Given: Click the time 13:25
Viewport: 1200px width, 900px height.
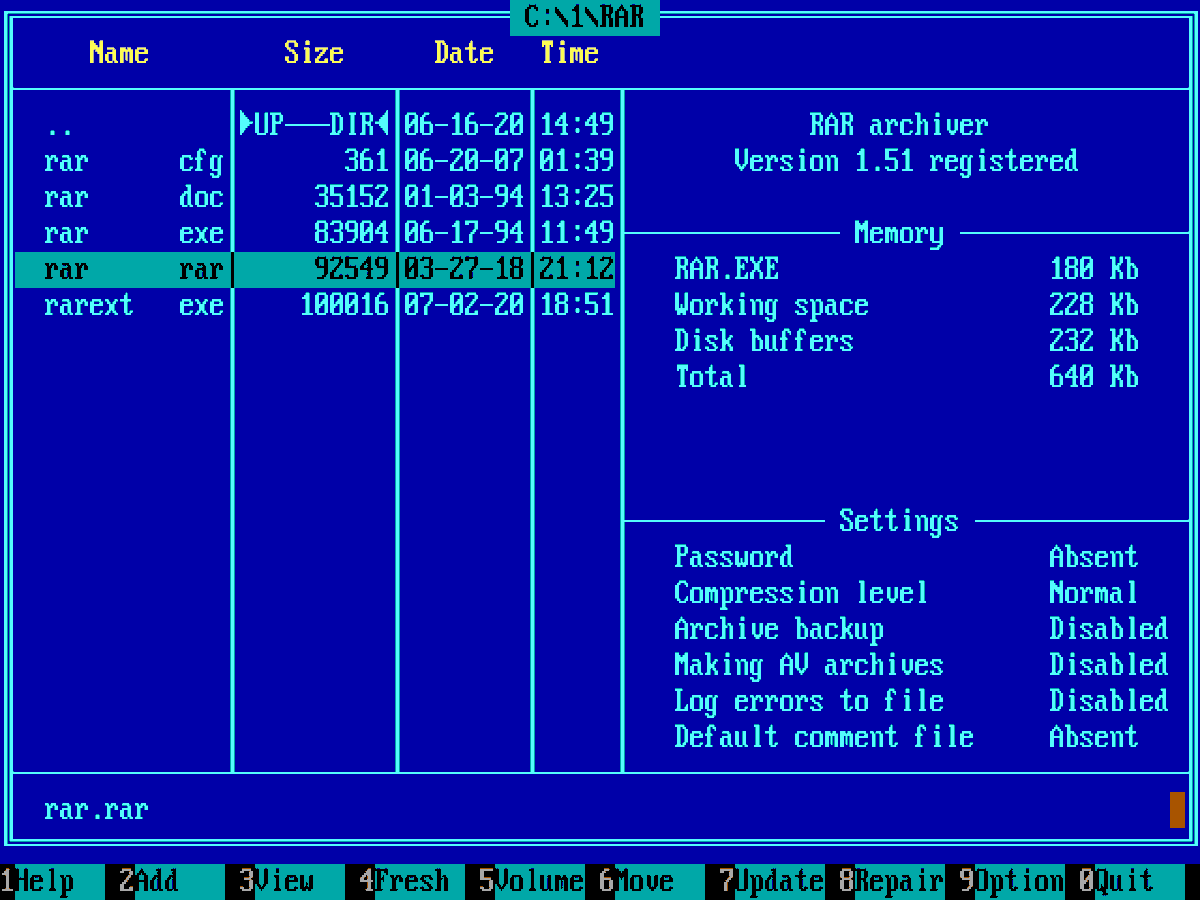Looking at the screenshot, I should (x=577, y=198).
